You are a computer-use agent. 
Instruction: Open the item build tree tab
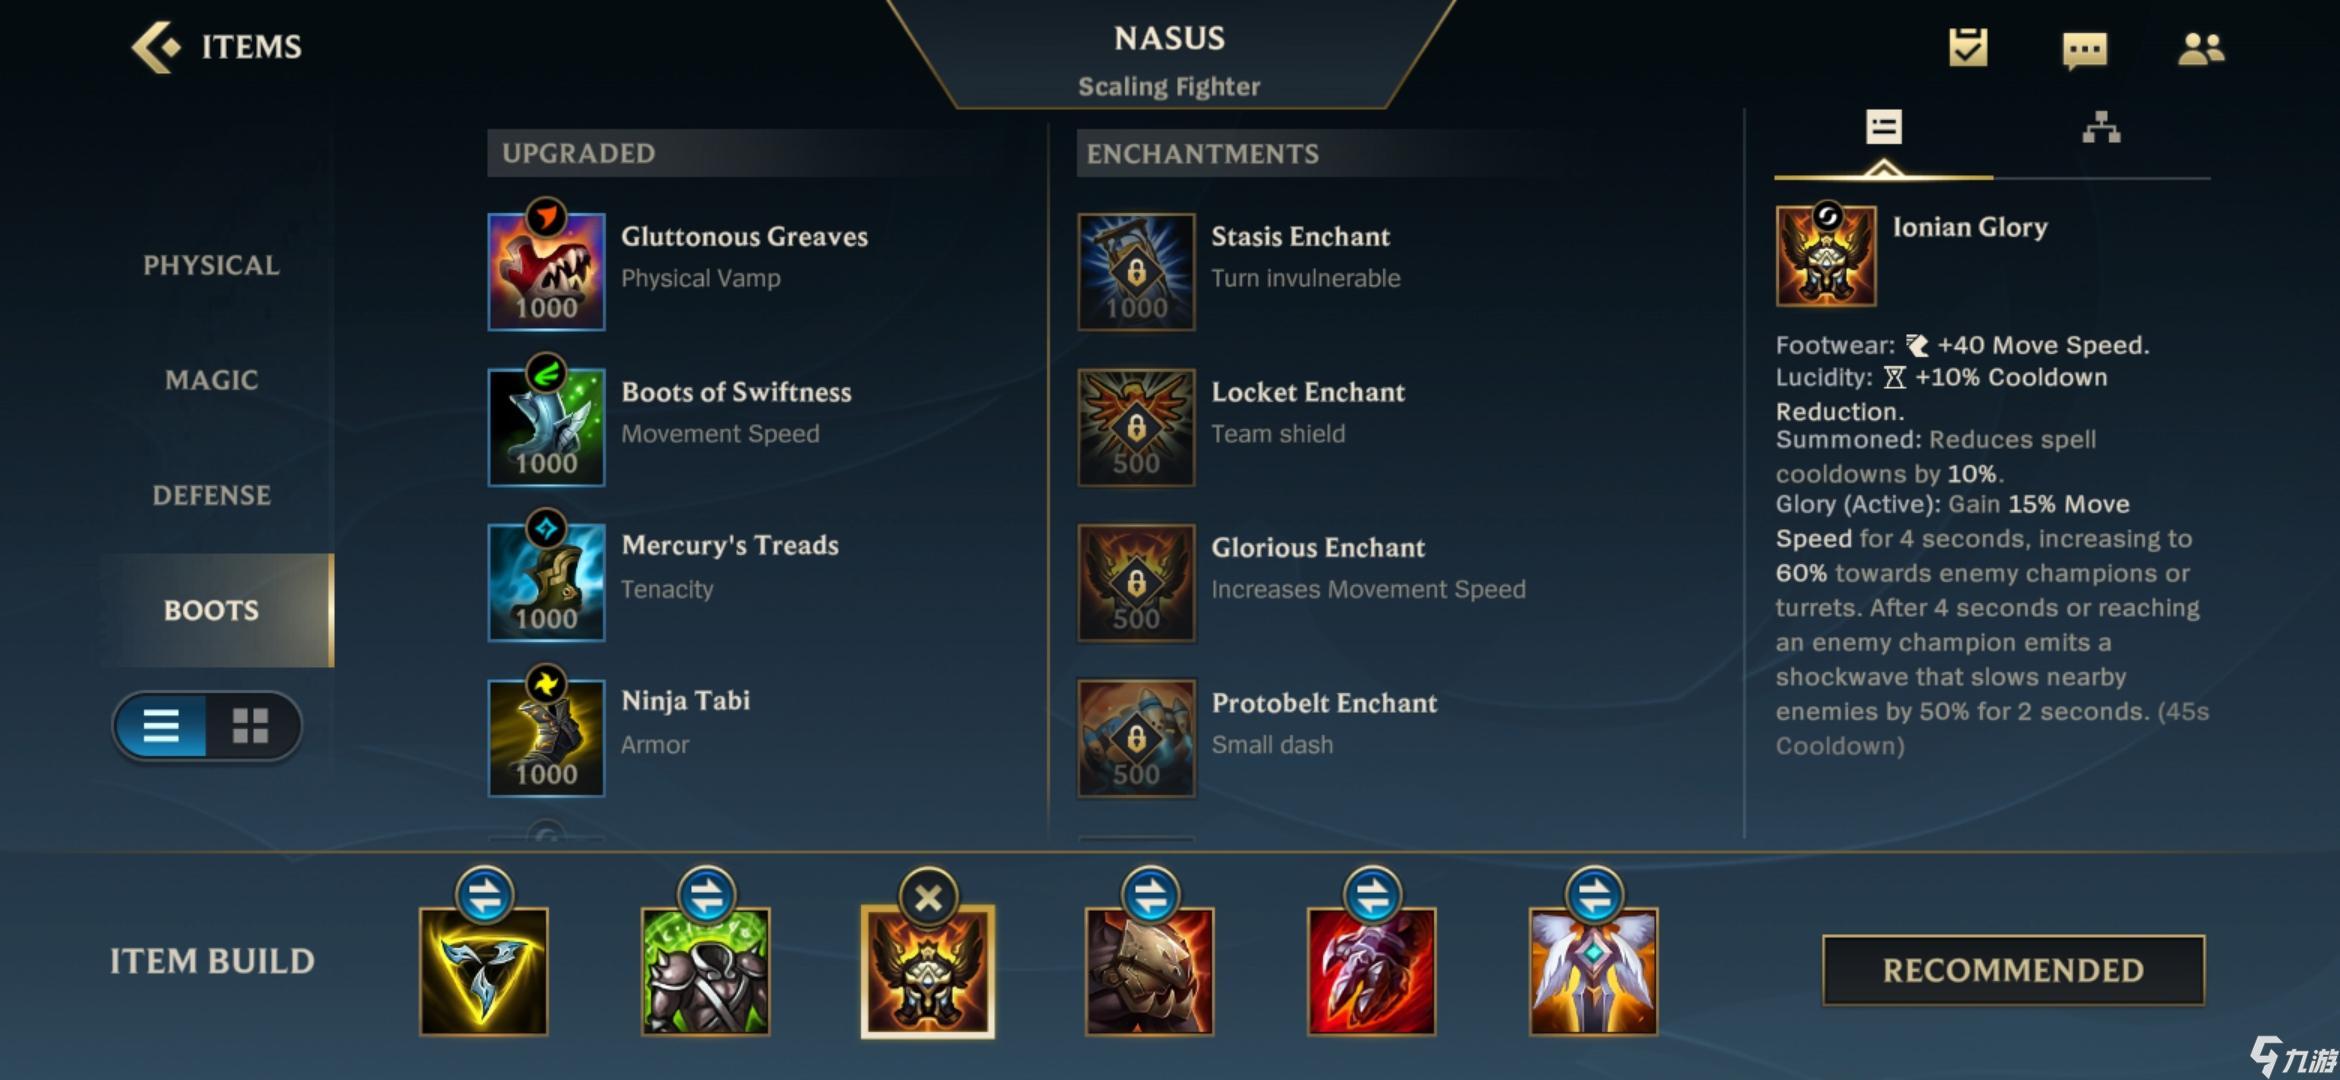pyautogui.click(x=2101, y=128)
